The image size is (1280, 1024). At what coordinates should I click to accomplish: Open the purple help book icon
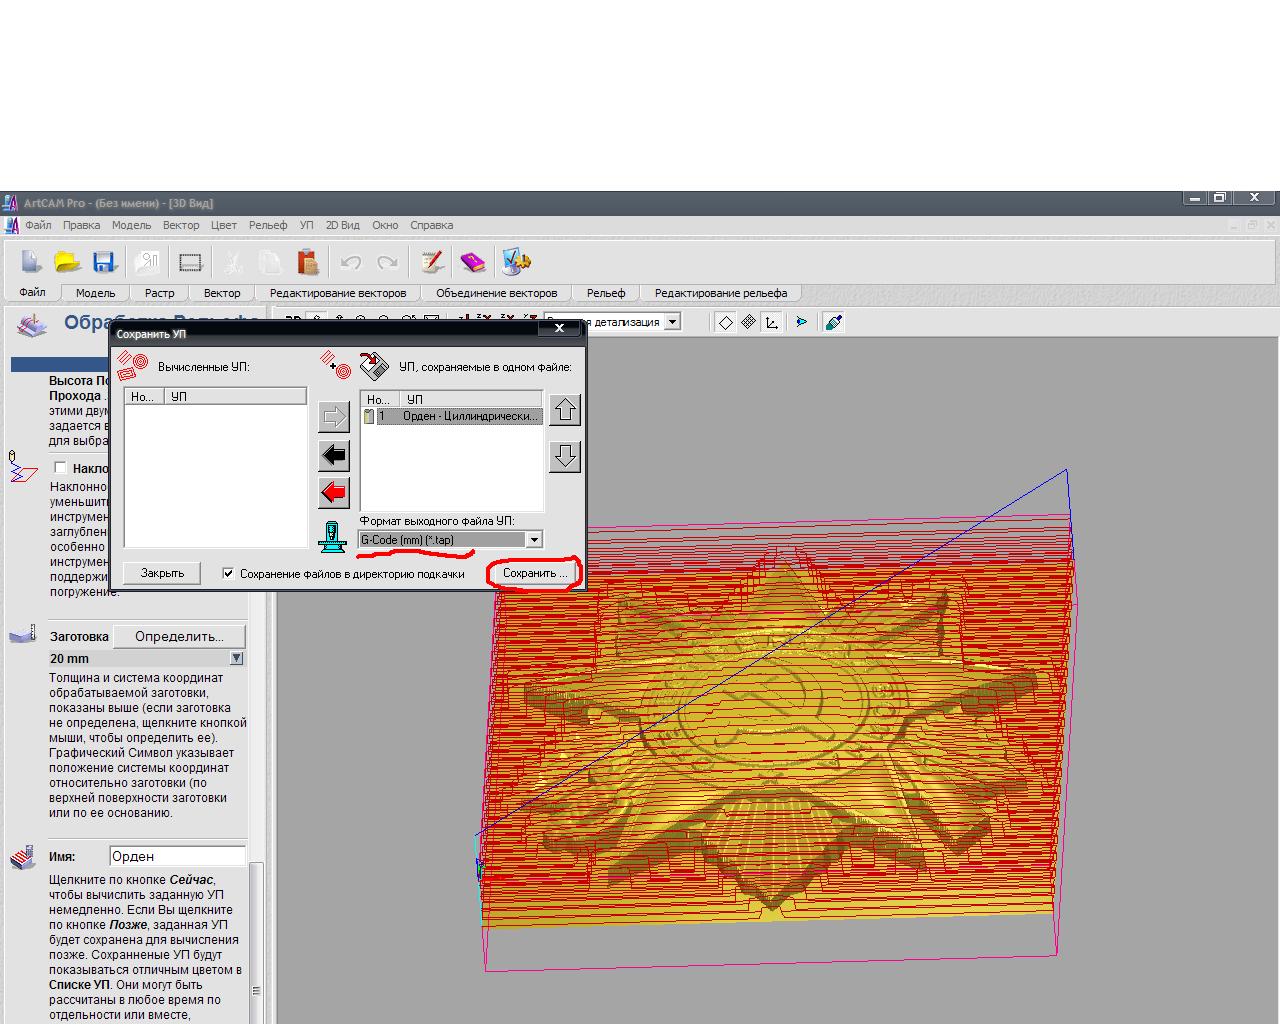click(x=472, y=262)
